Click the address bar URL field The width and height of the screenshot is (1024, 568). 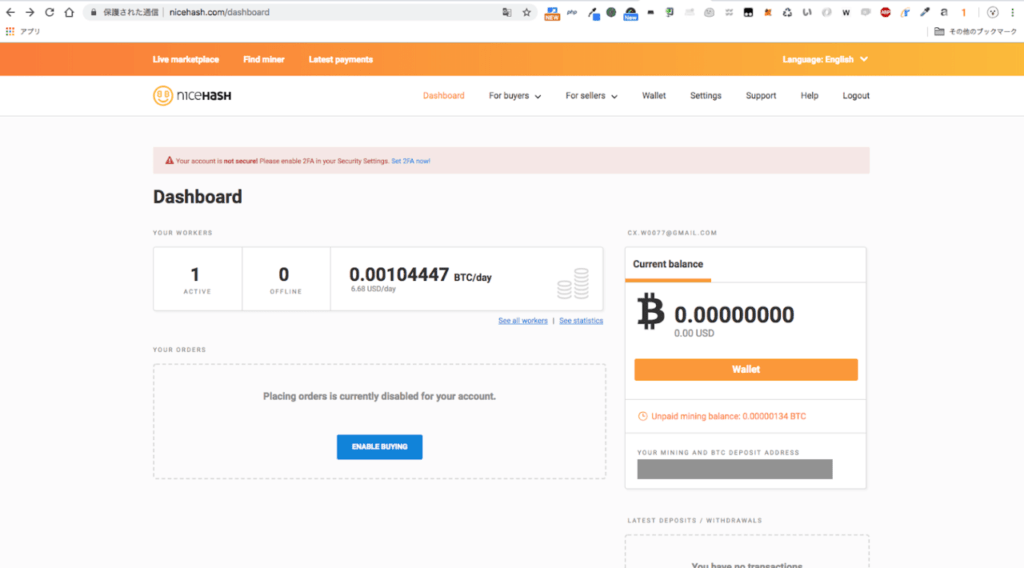[300, 13]
